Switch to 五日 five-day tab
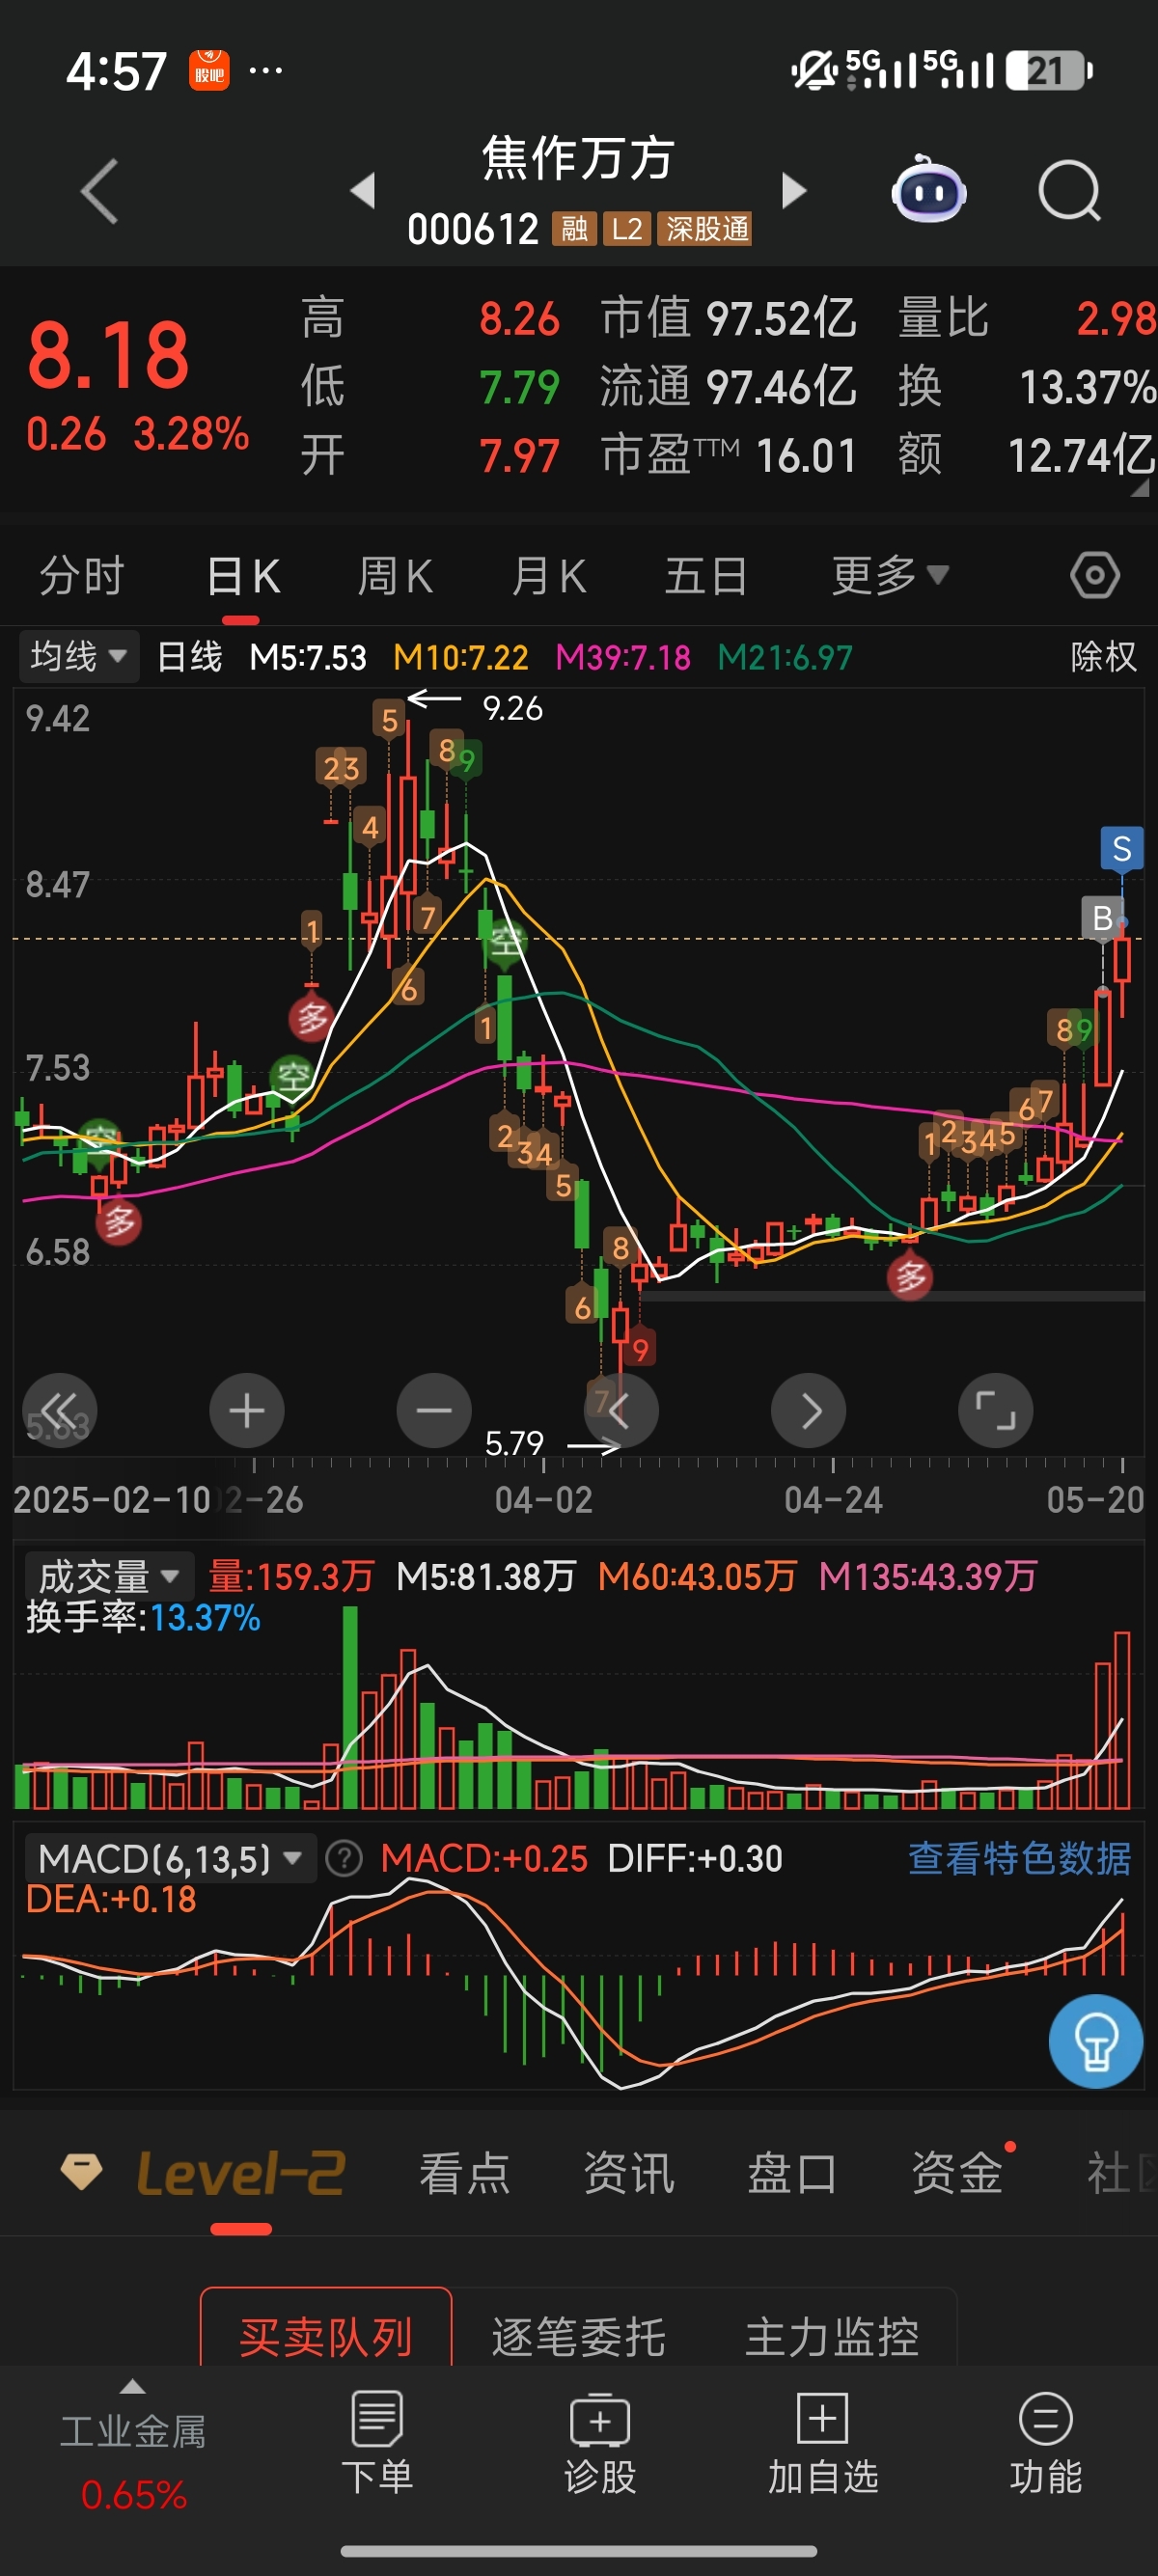The width and height of the screenshot is (1158, 2576). point(707,576)
